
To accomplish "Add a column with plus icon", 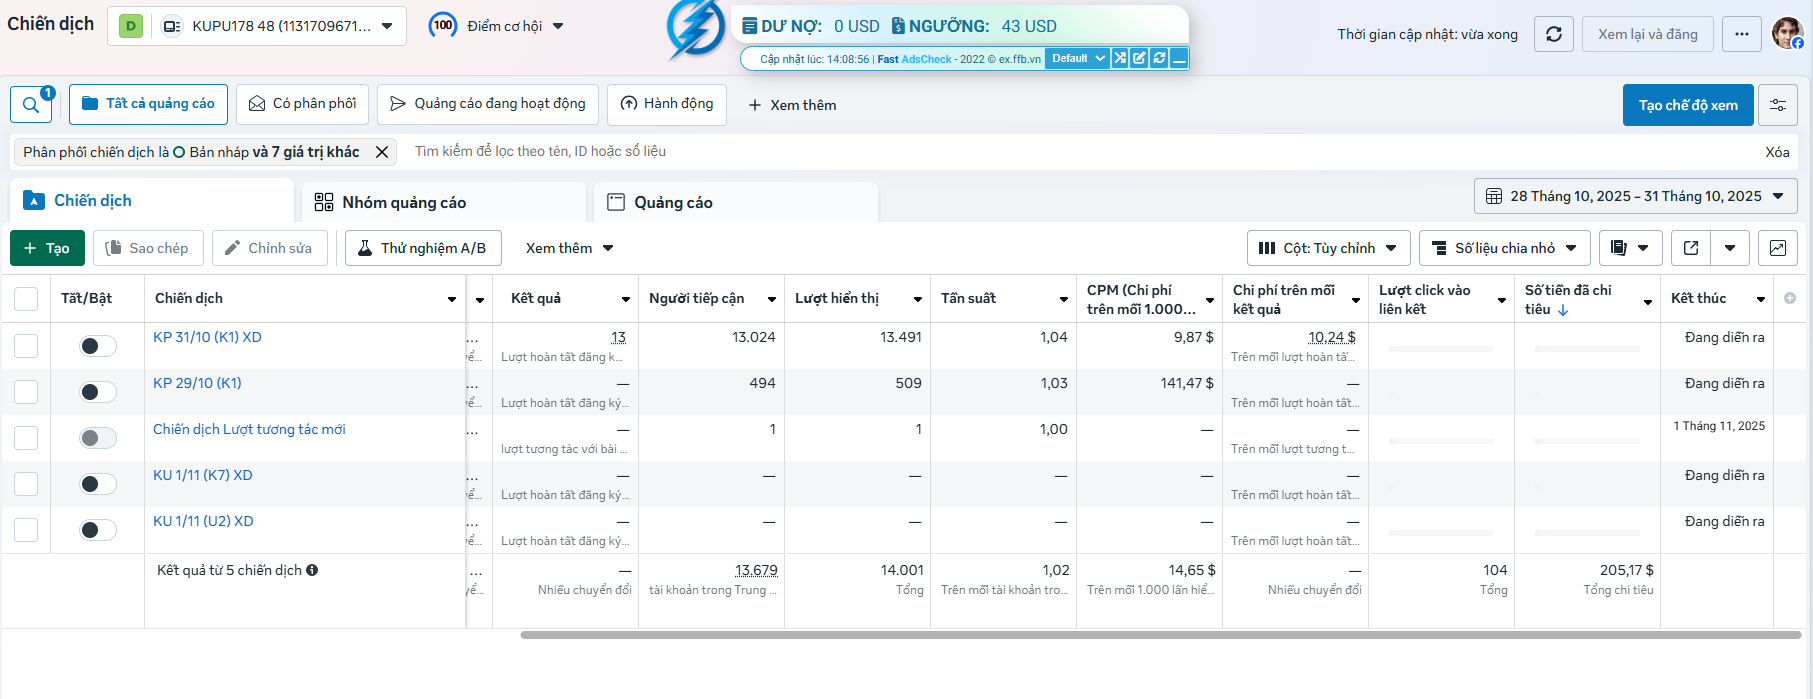I will point(1789,298).
